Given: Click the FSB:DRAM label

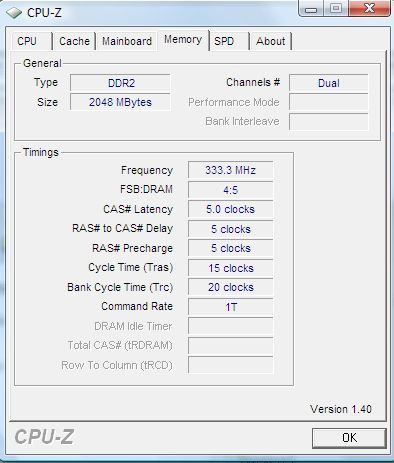Looking at the screenshot, I should 146,189.
